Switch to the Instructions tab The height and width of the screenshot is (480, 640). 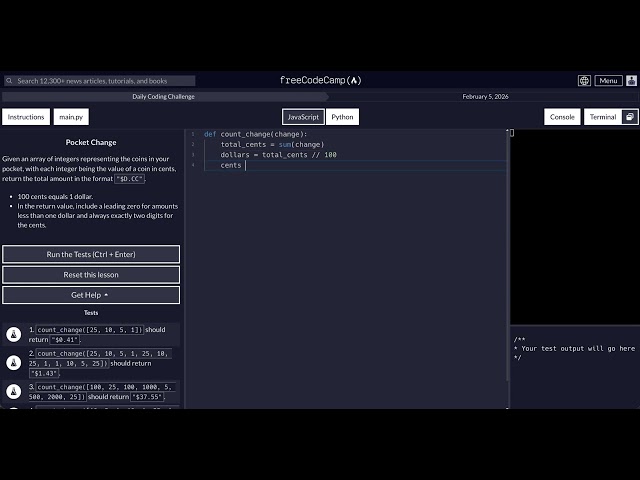[x=26, y=117]
